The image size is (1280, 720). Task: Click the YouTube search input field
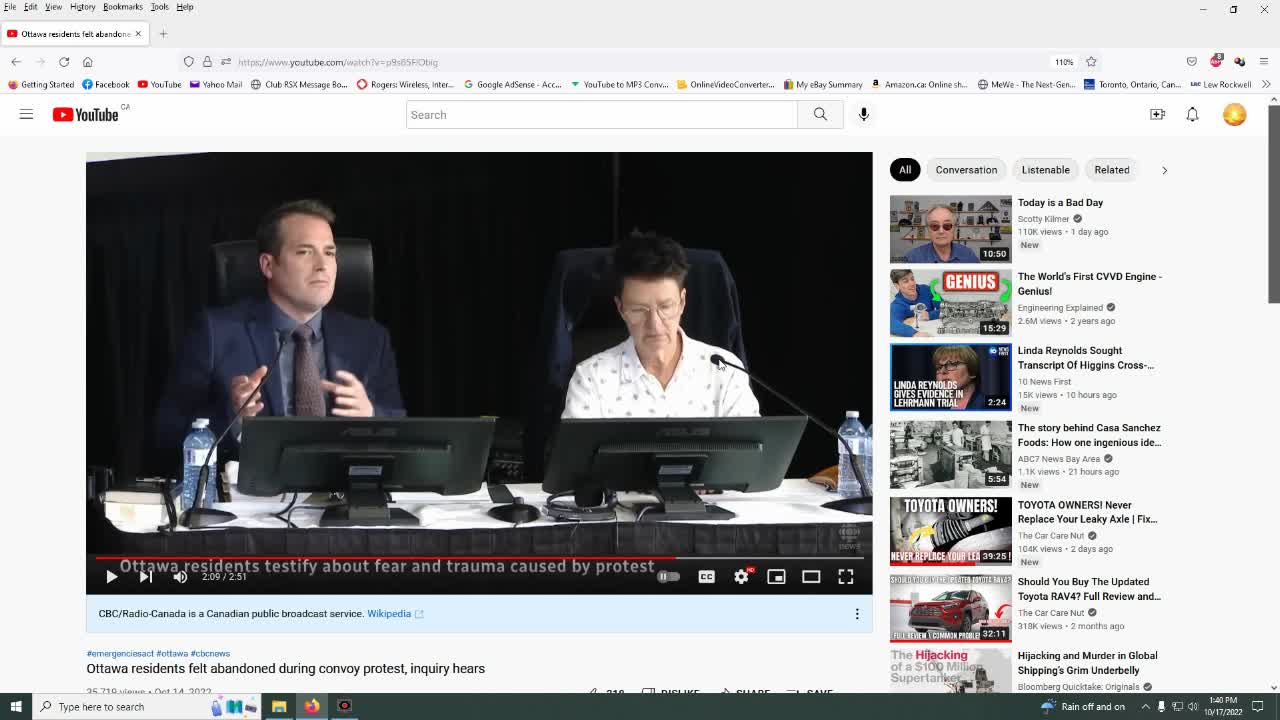pyautogui.click(x=601, y=115)
